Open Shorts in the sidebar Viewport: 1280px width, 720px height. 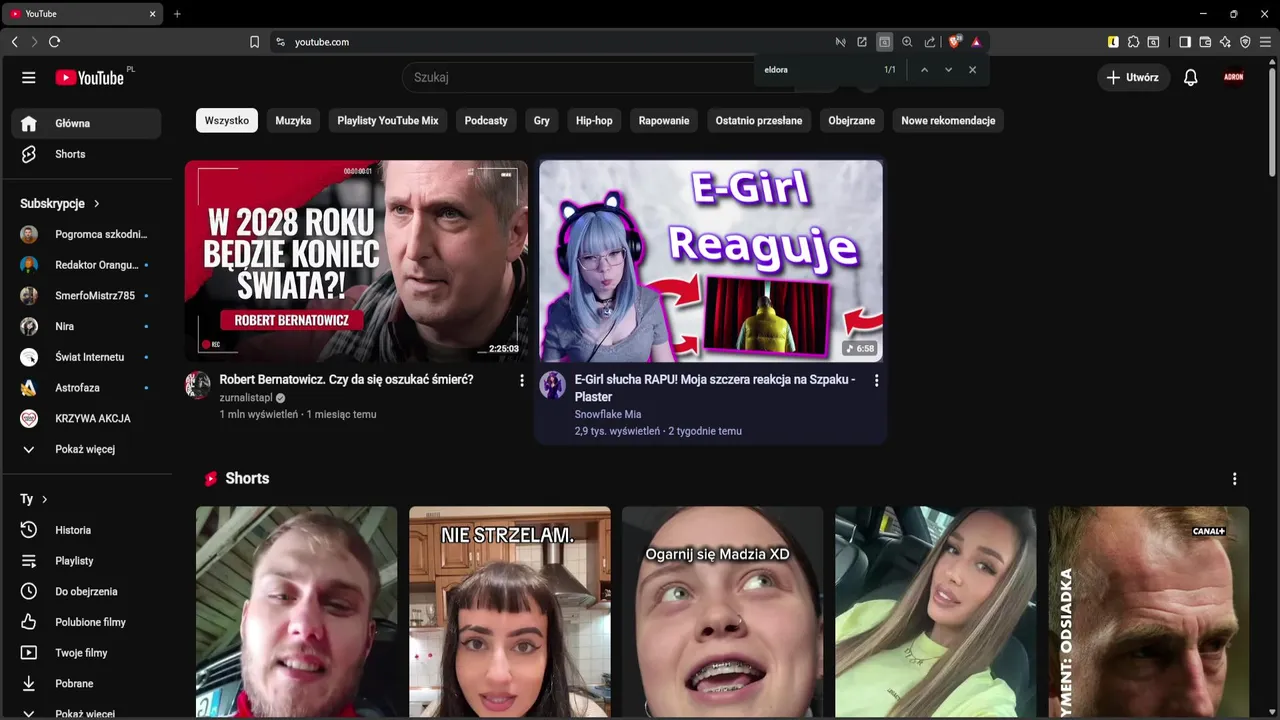(86, 154)
